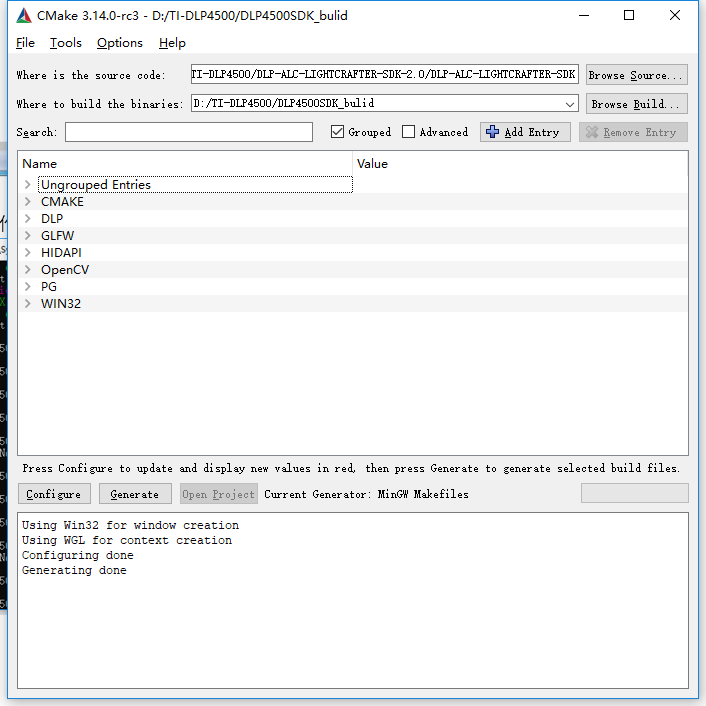
Task: Click the Value column header
Action: pyautogui.click(x=372, y=163)
